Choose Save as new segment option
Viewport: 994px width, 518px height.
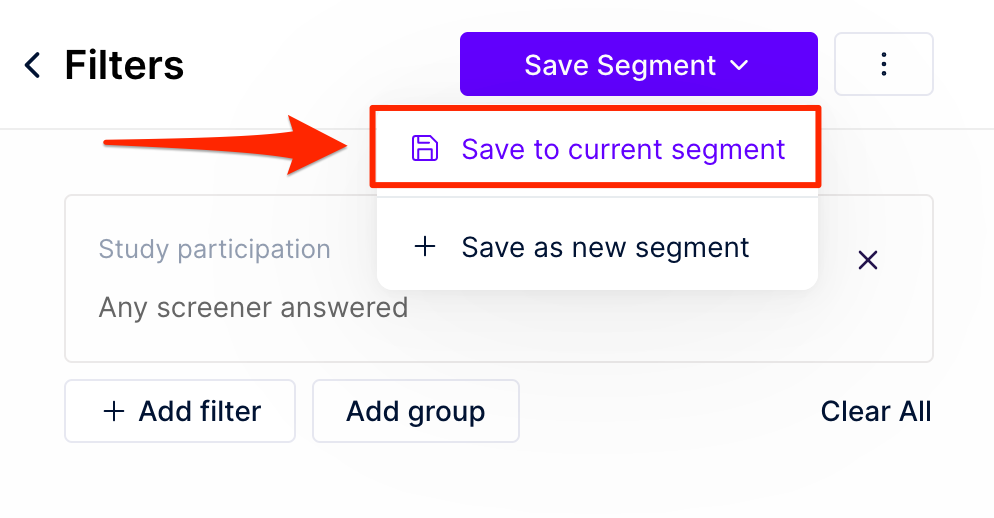pos(597,247)
